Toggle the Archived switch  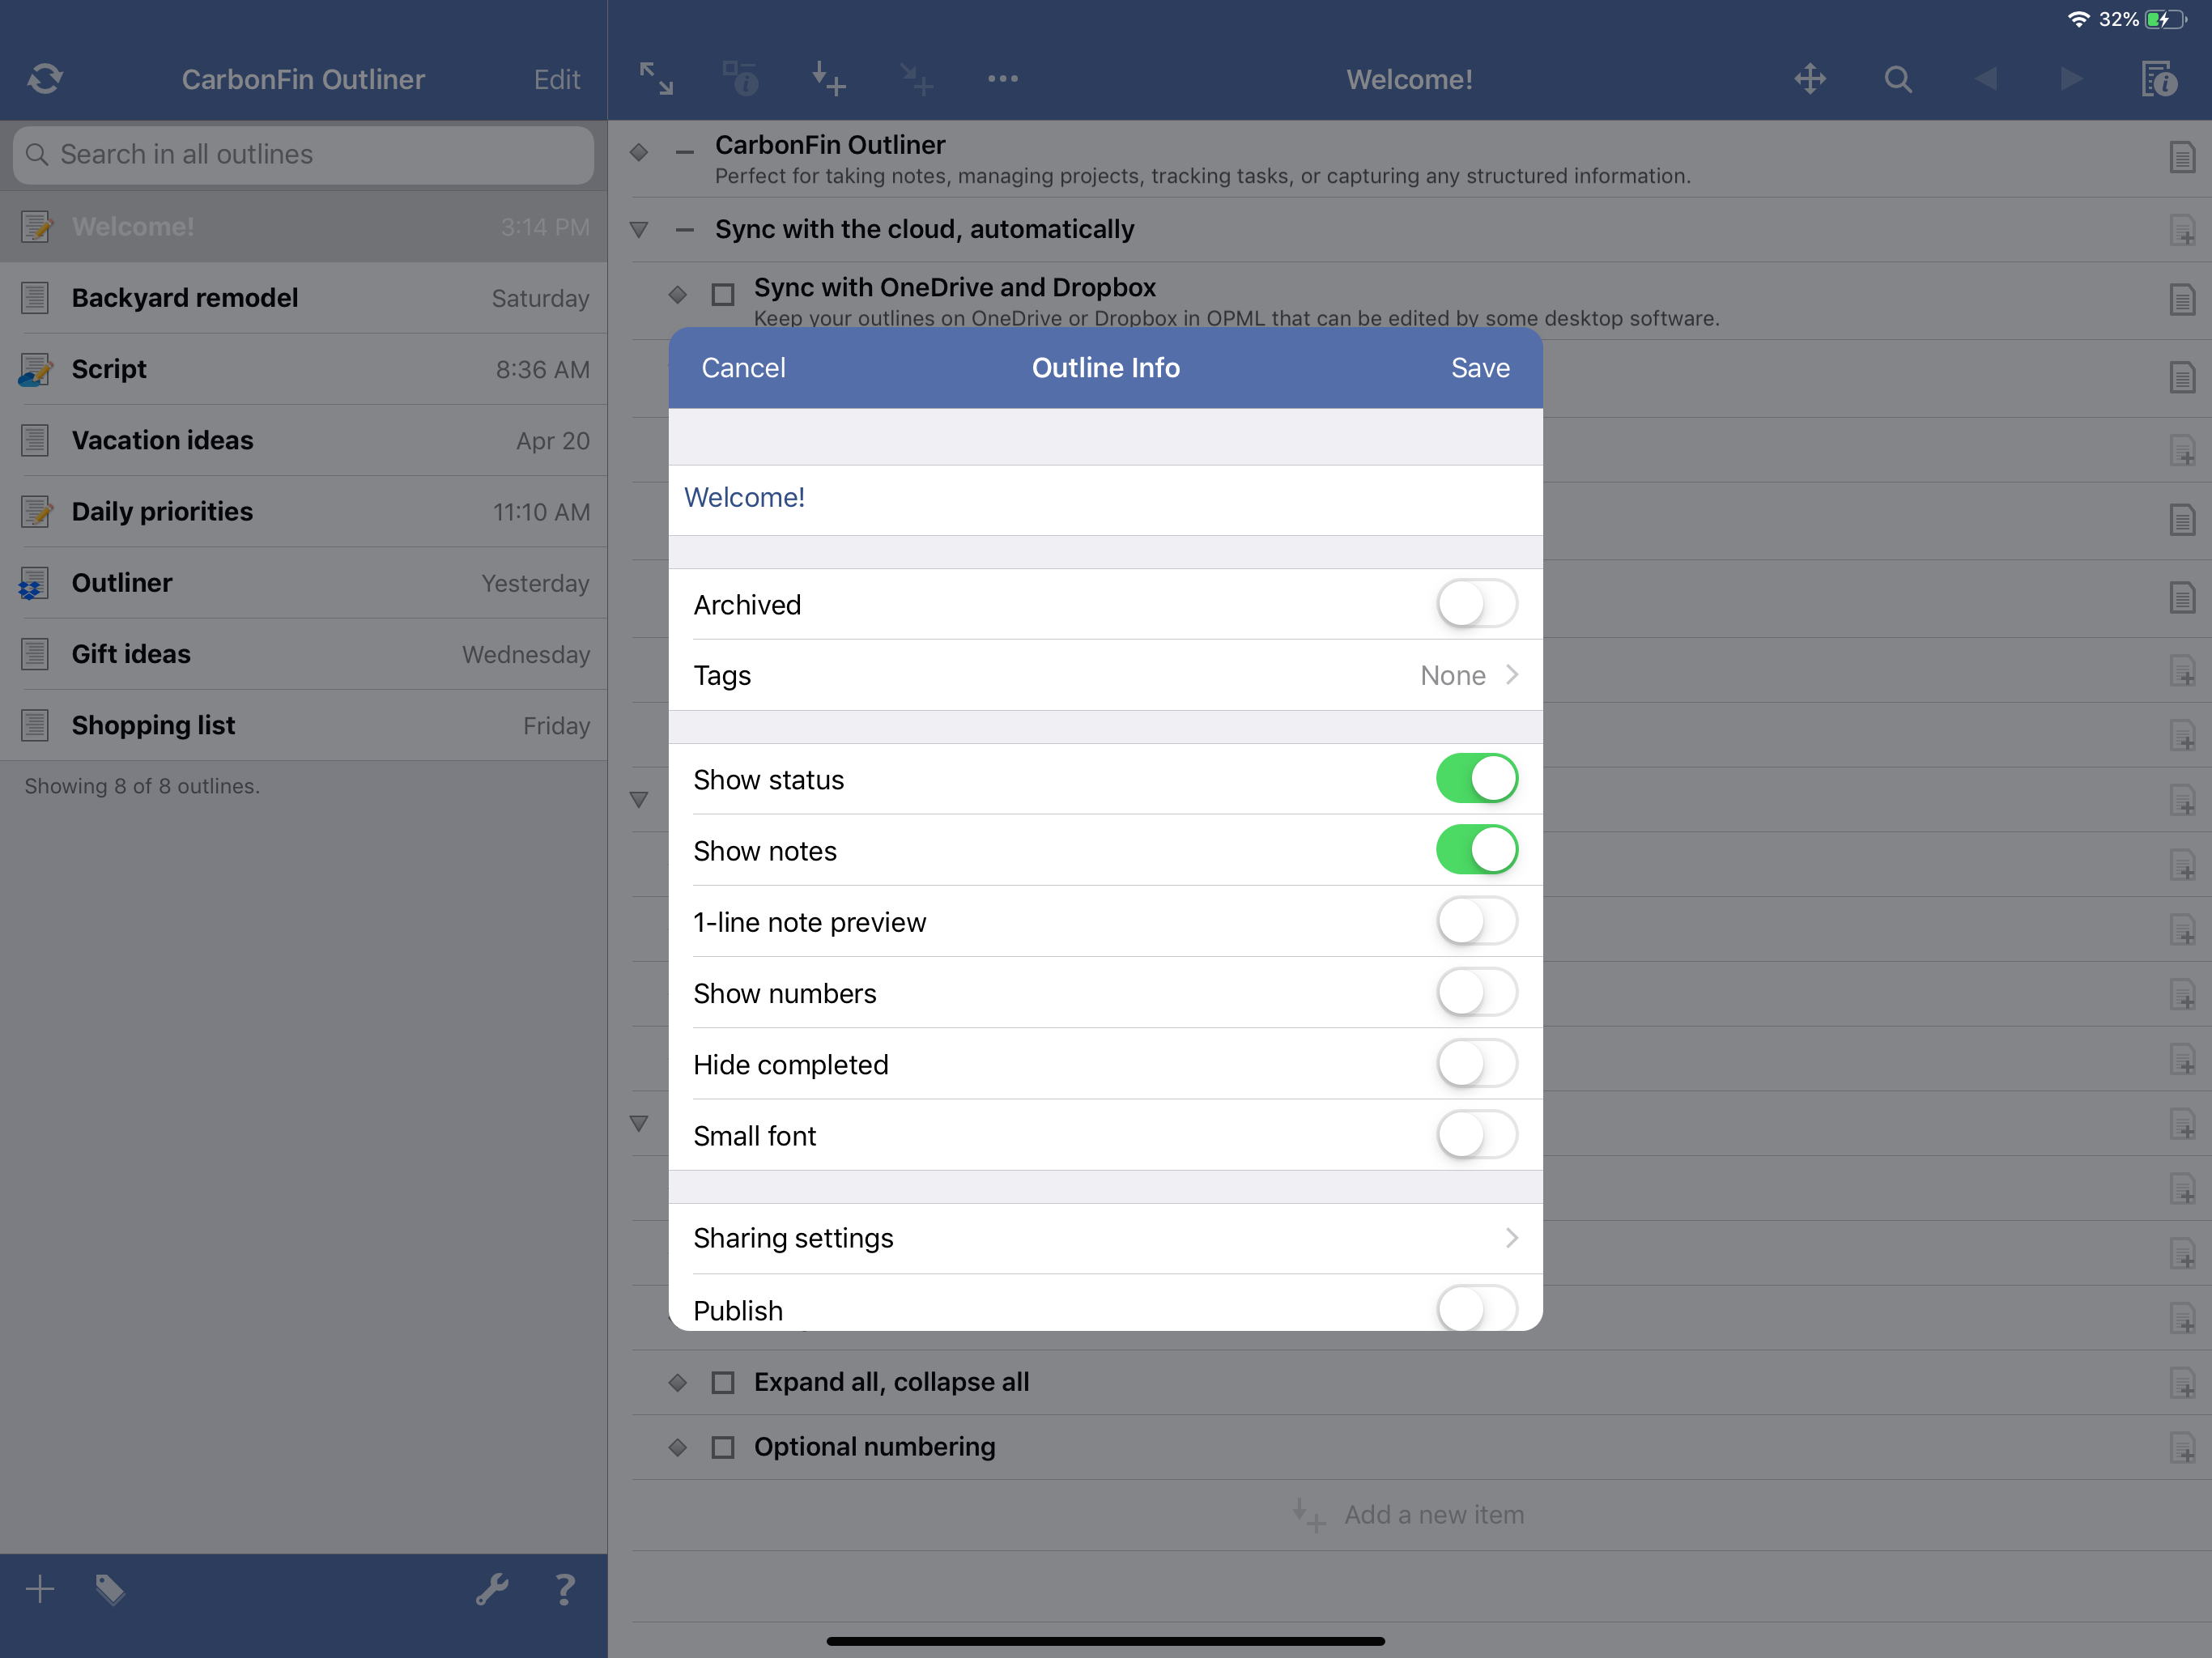[1476, 604]
